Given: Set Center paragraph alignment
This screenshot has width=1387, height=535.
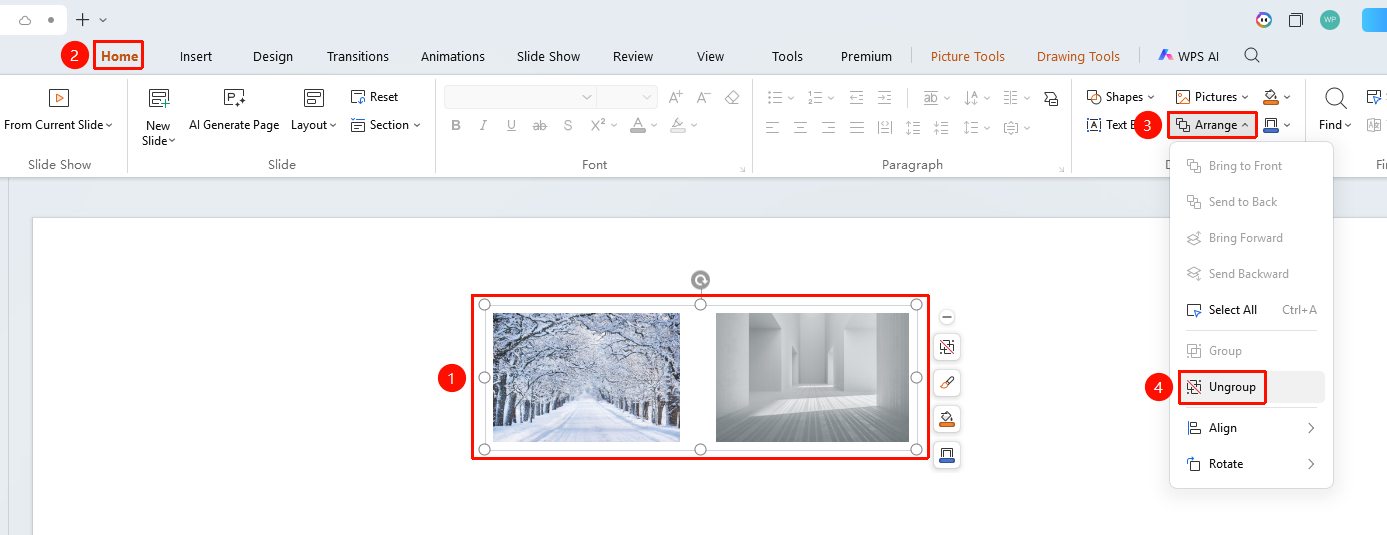Looking at the screenshot, I should click(x=801, y=127).
